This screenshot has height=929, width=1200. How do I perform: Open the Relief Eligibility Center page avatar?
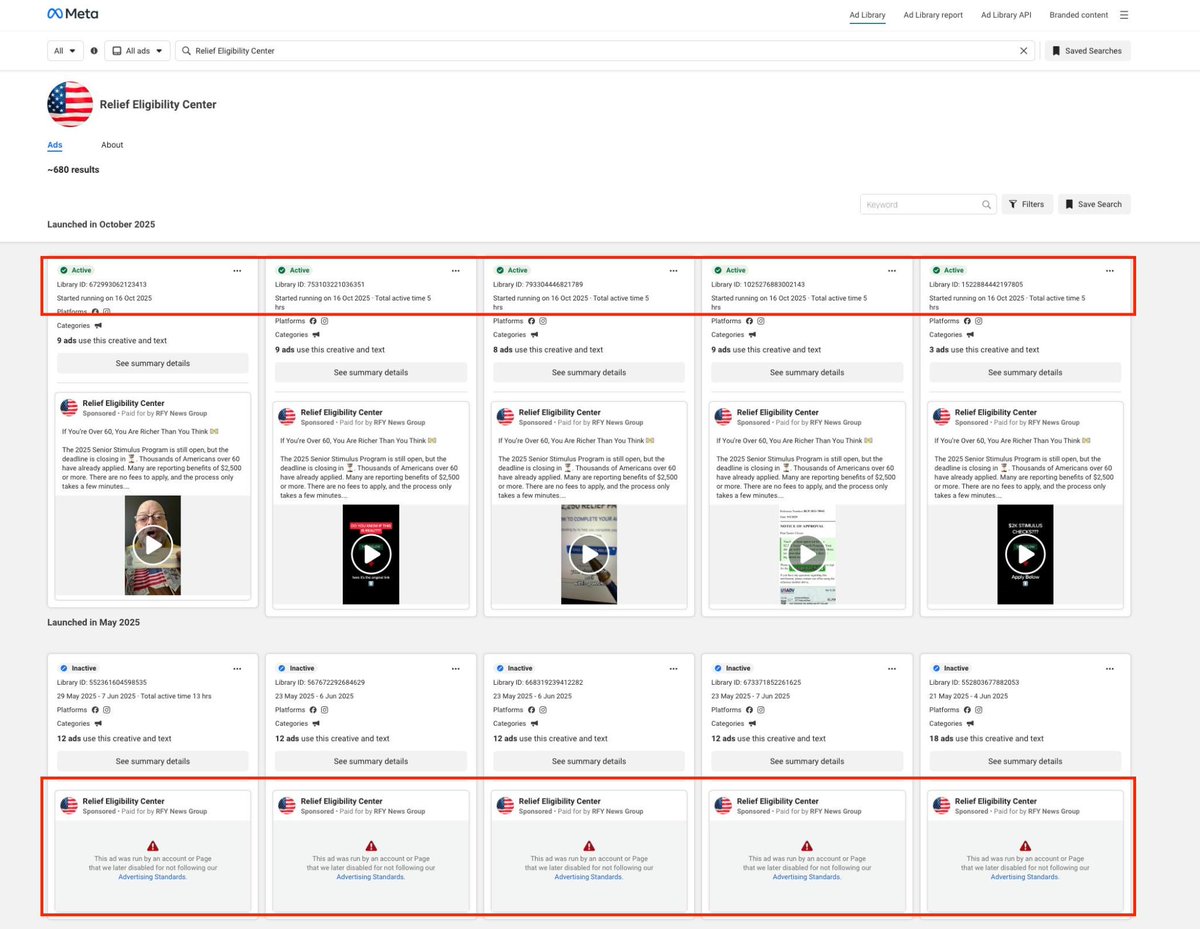coord(70,104)
